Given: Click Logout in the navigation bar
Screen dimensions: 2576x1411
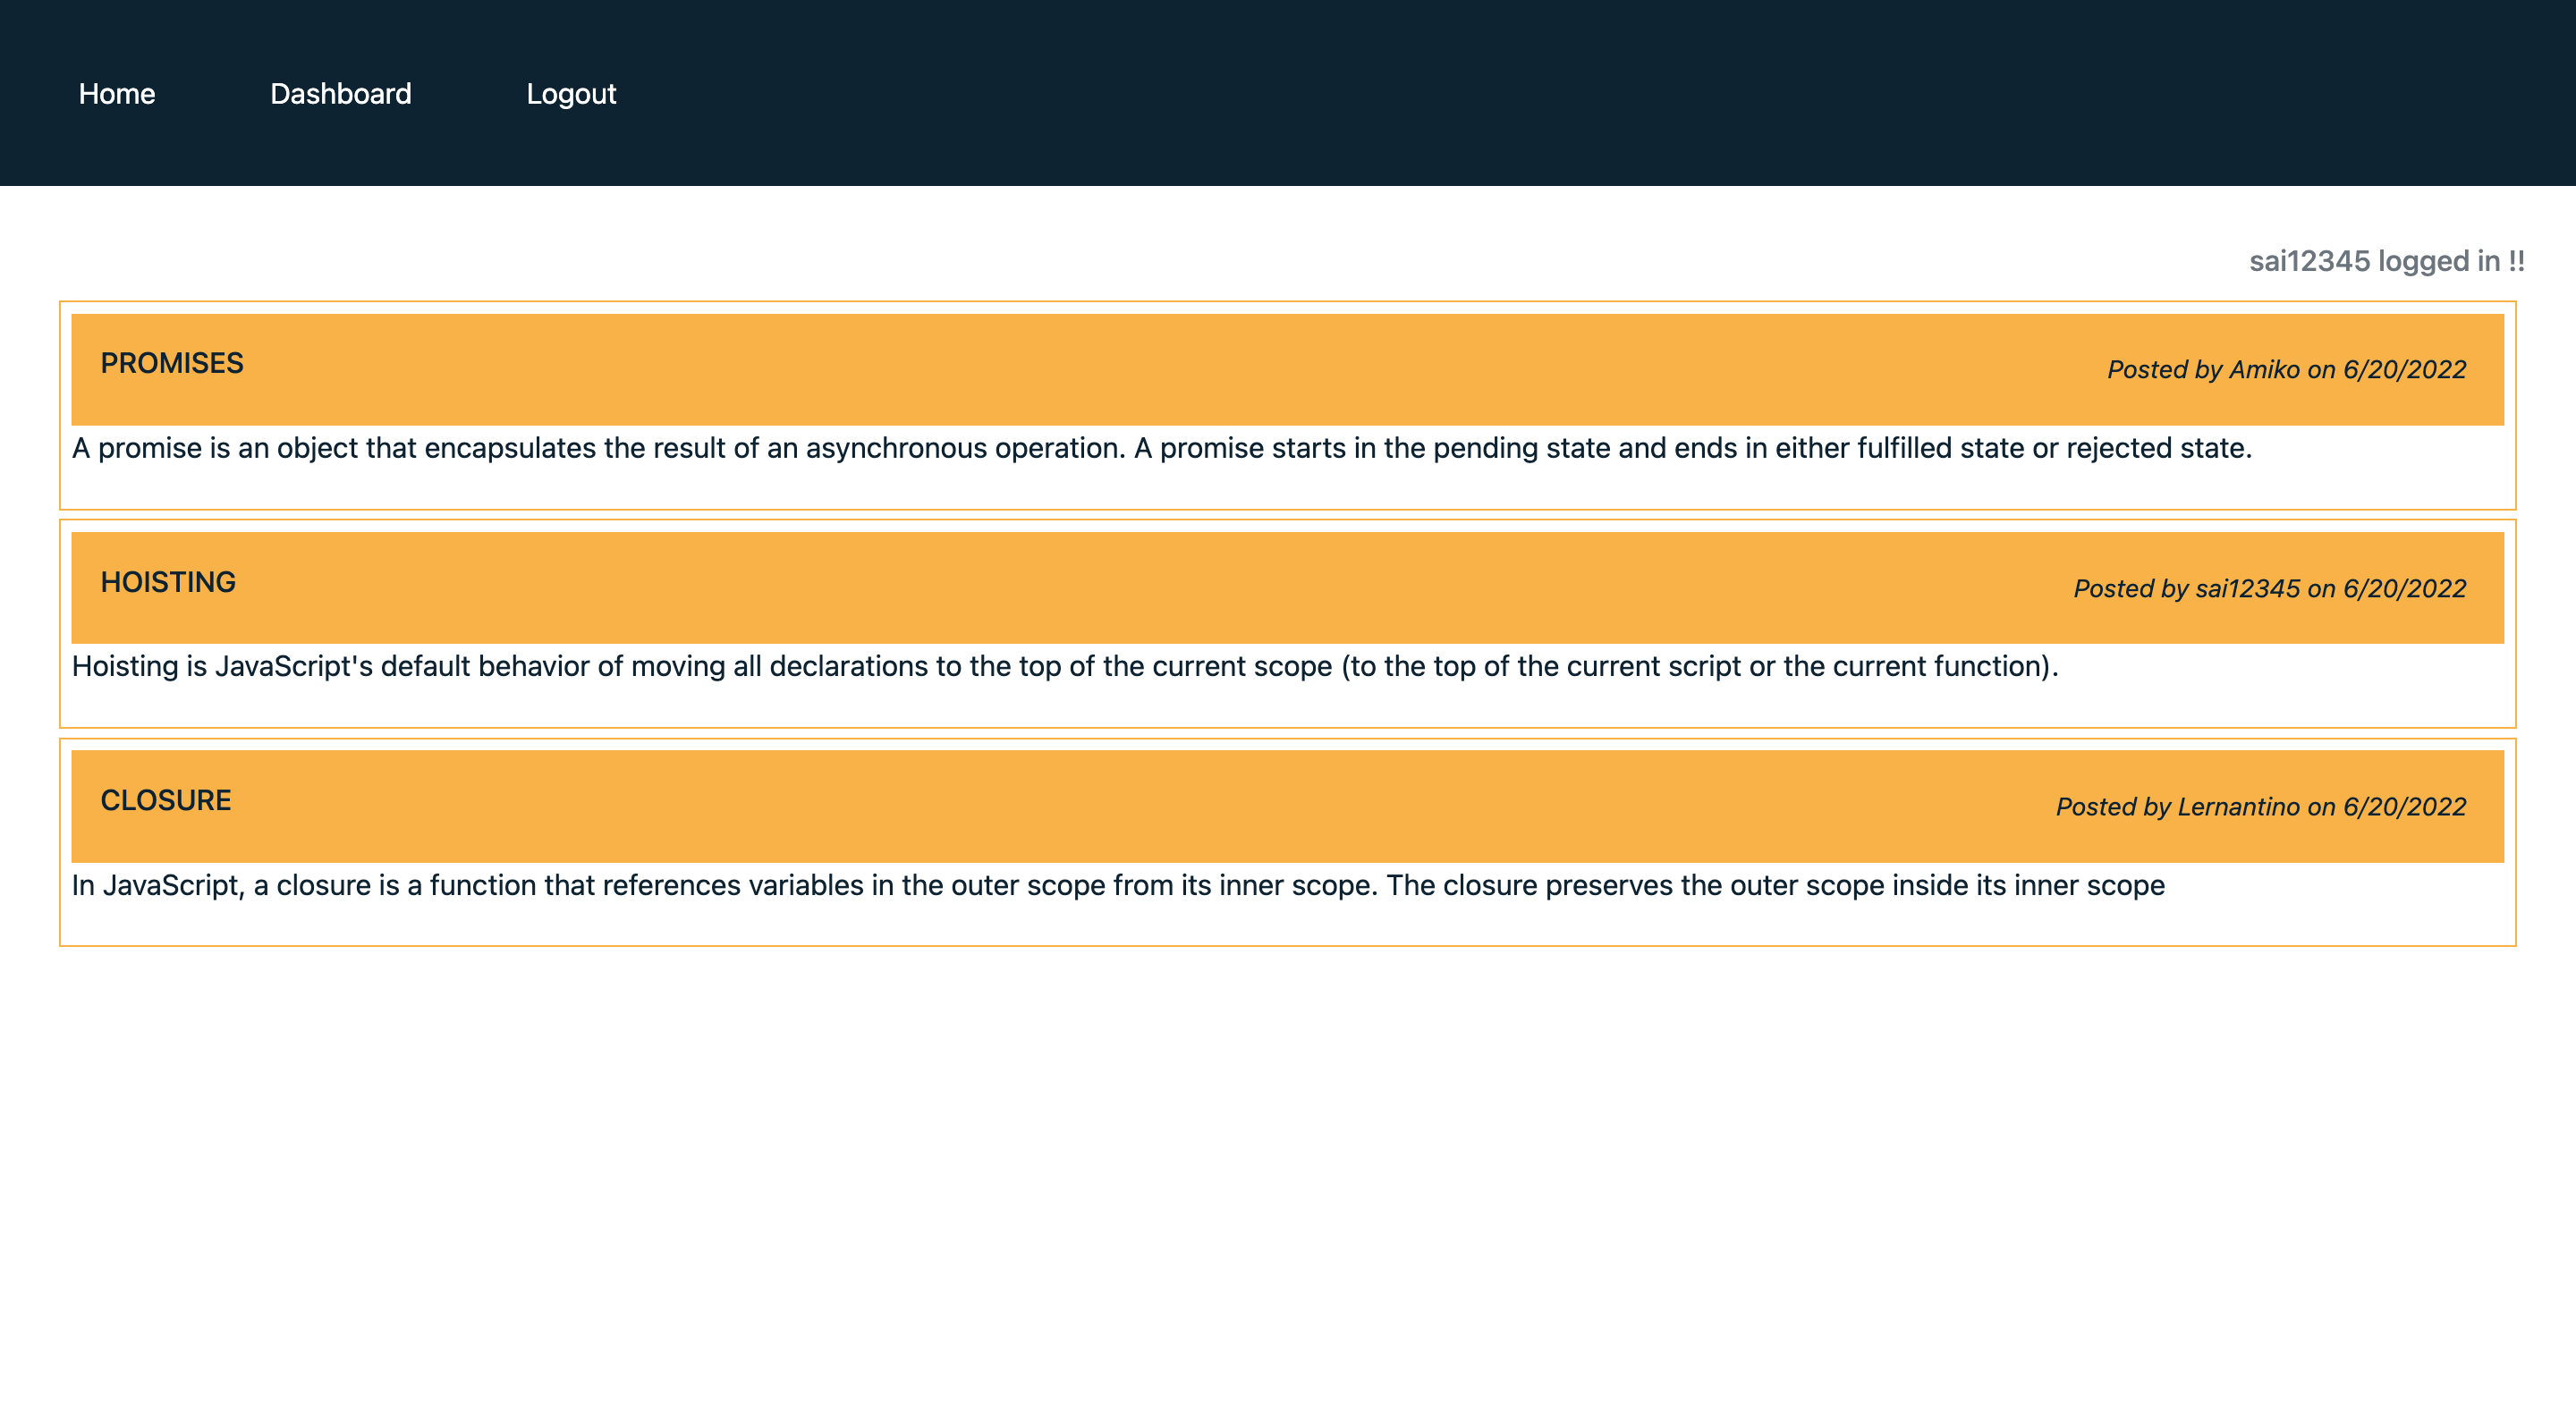Looking at the screenshot, I should click(571, 94).
